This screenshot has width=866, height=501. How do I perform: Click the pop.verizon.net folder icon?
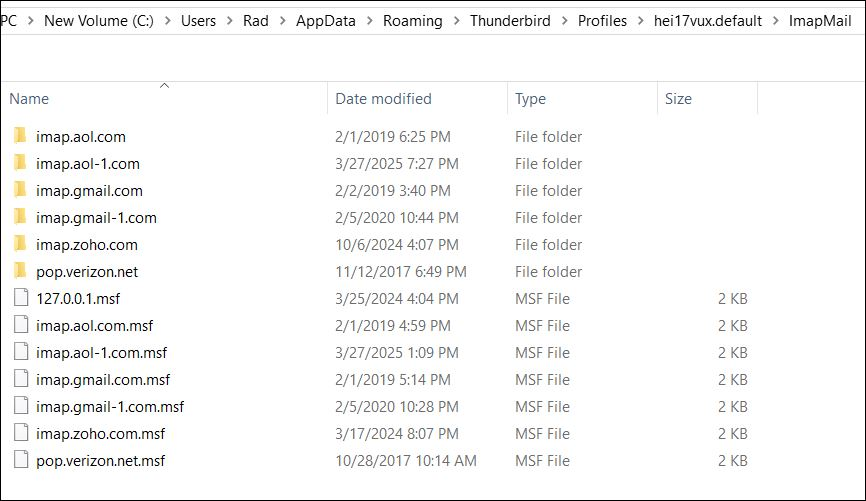tap(20, 271)
